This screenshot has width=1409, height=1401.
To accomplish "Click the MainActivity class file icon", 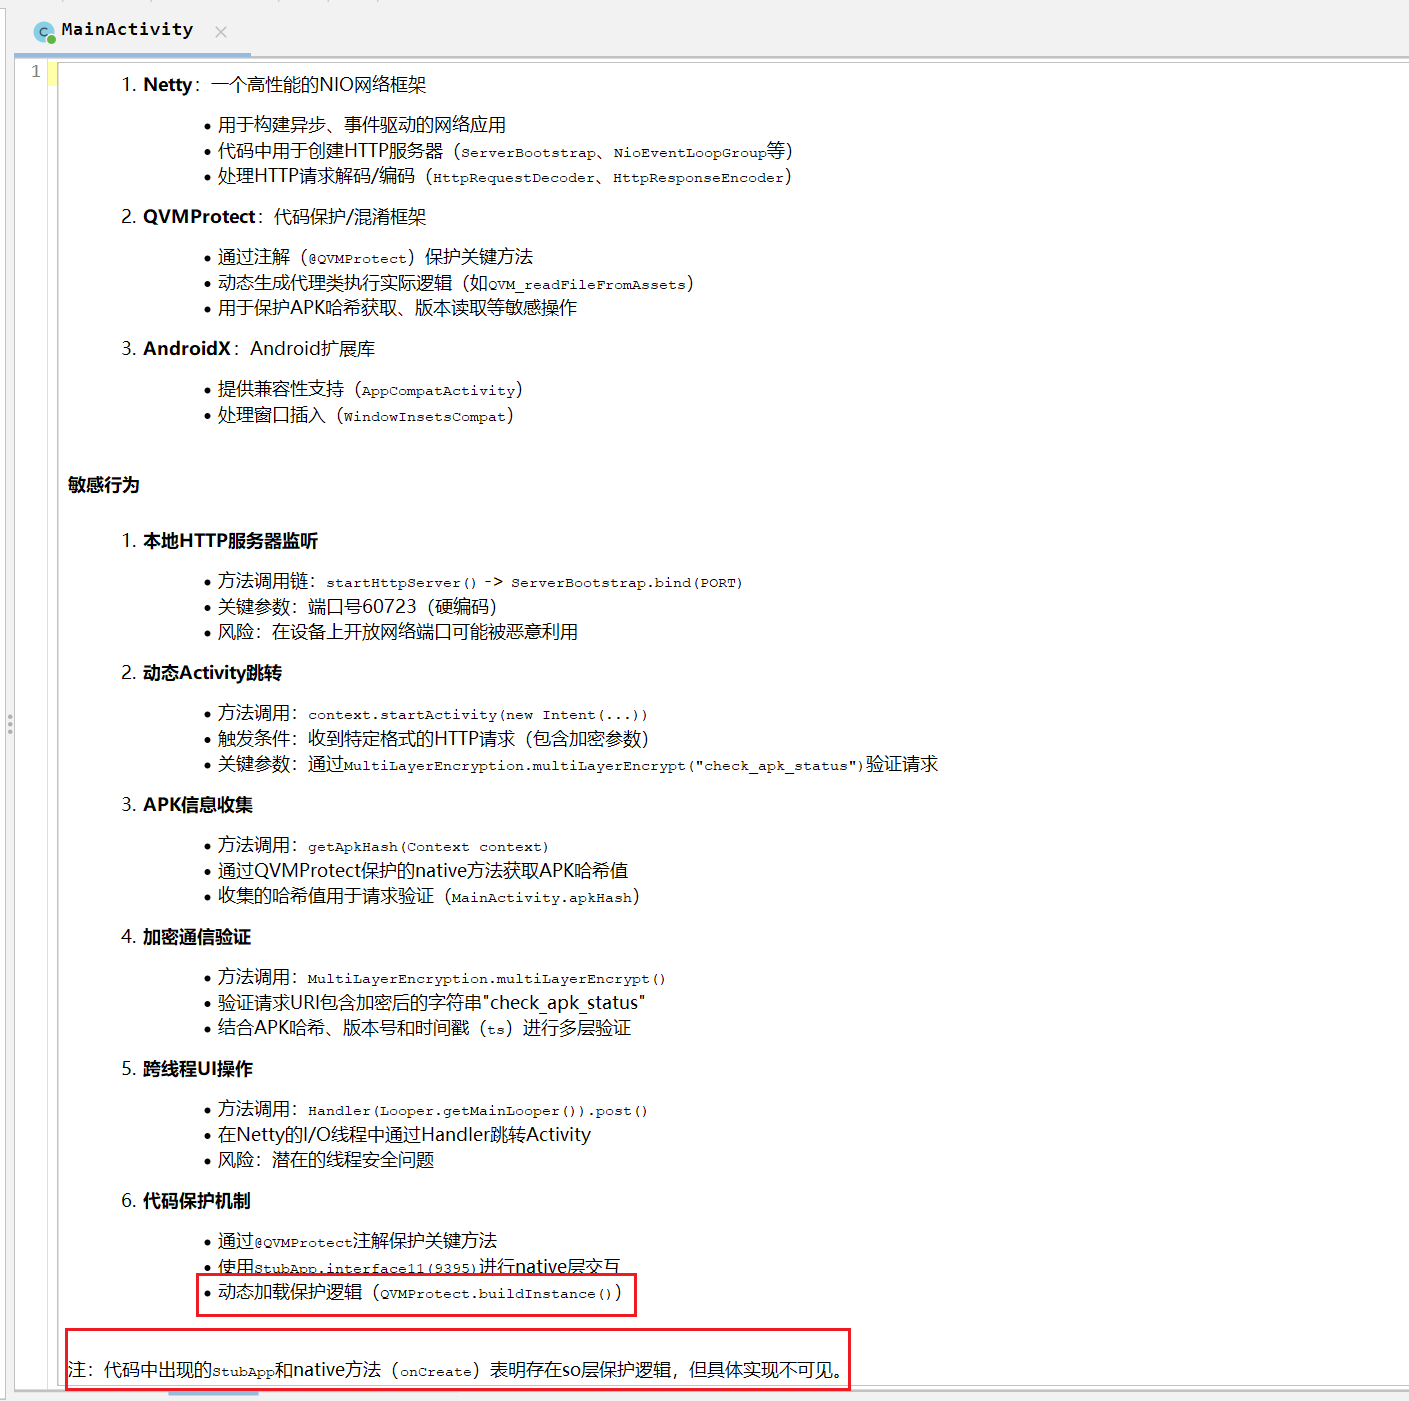I will 44,32.
